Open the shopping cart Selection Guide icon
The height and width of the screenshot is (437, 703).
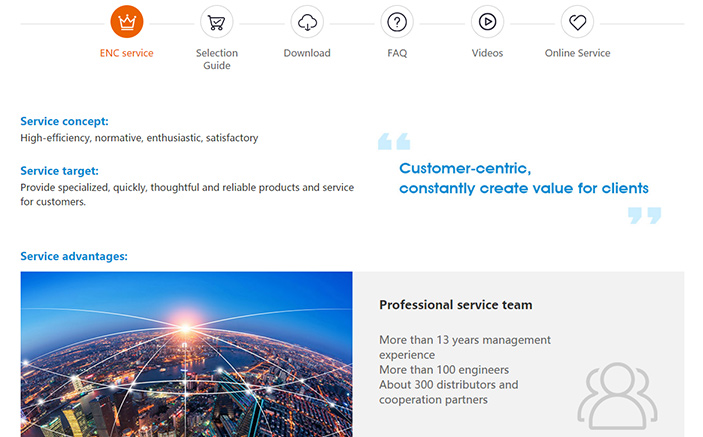pos(217,22)
